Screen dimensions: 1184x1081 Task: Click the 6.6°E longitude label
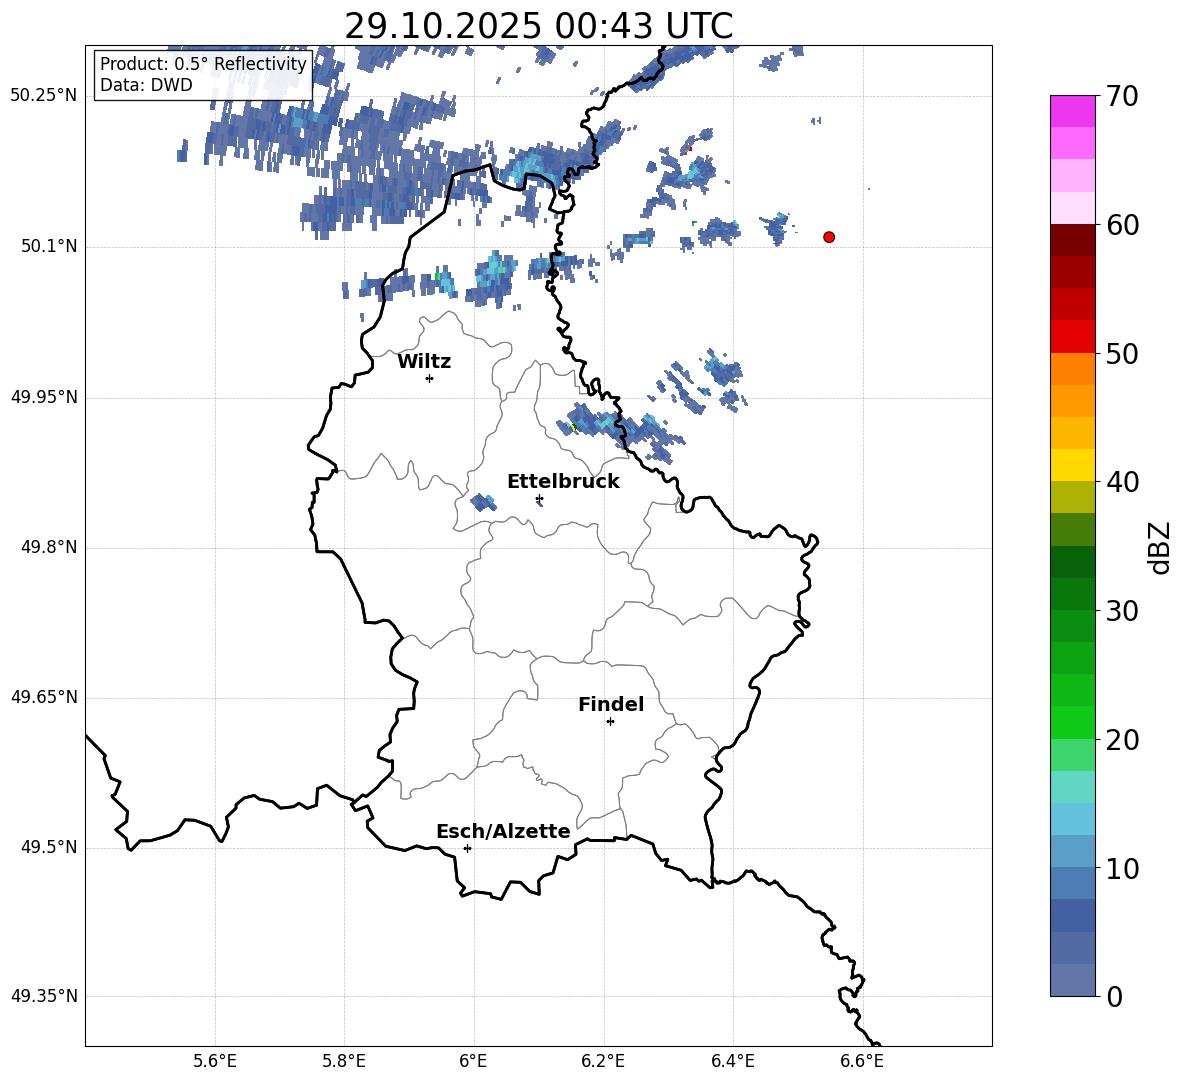point(862,1061)
